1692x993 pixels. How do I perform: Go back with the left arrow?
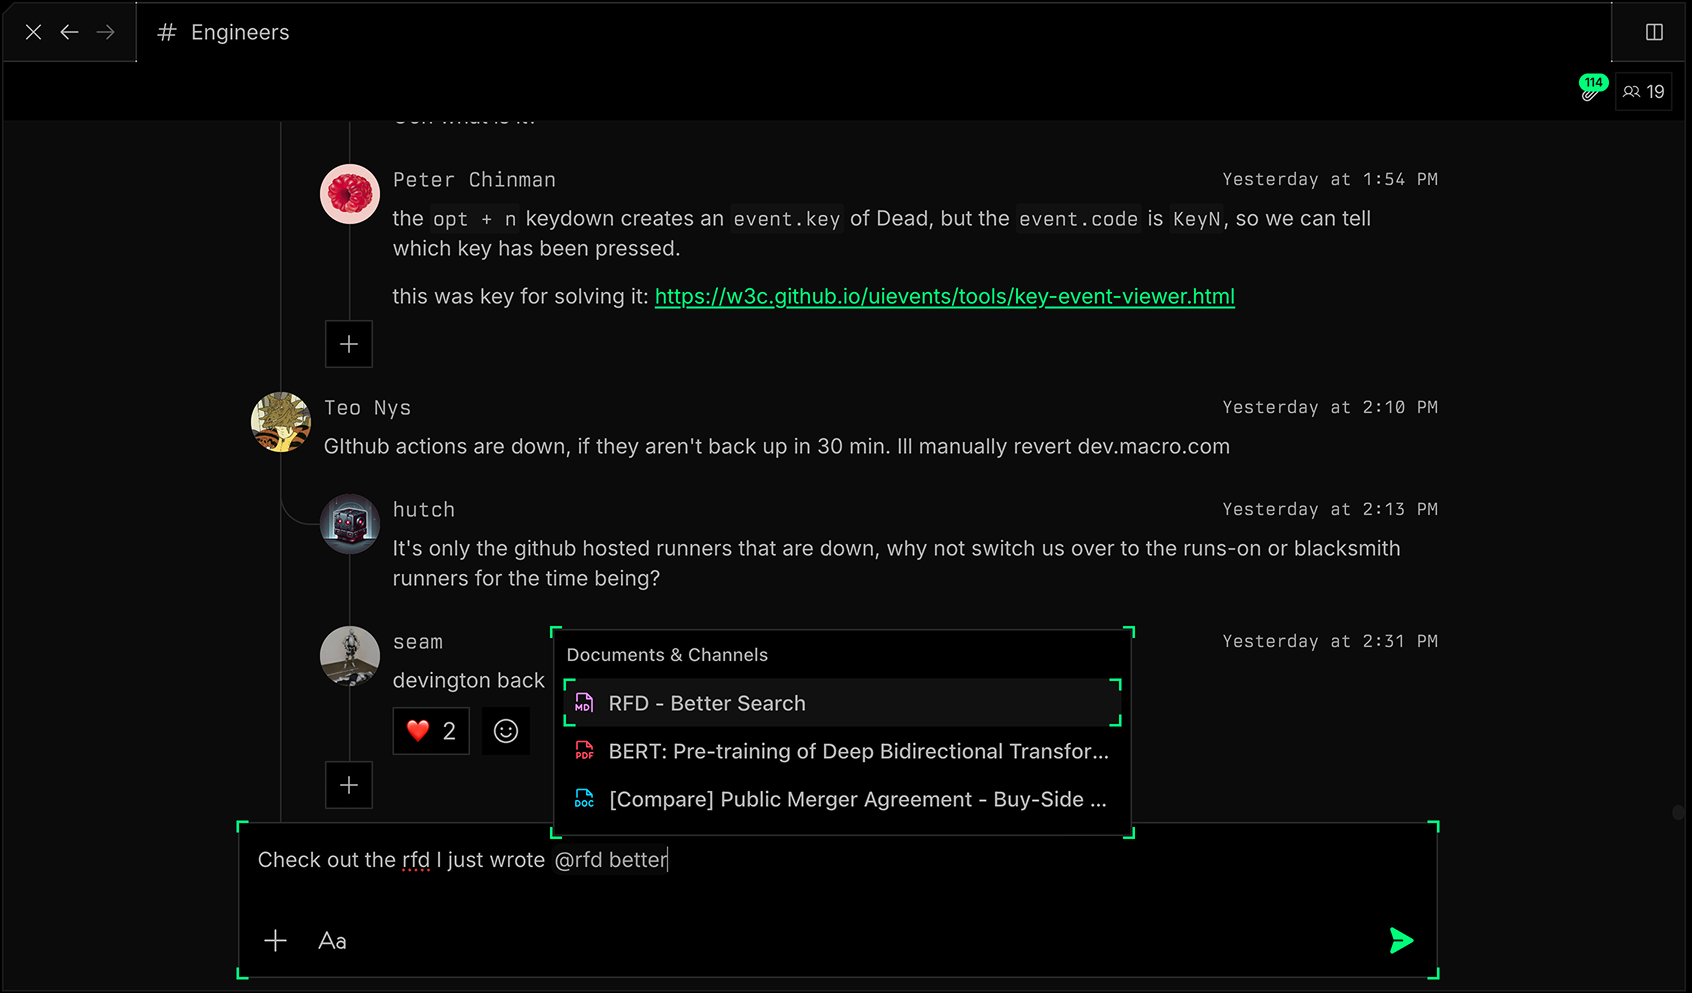69,32
